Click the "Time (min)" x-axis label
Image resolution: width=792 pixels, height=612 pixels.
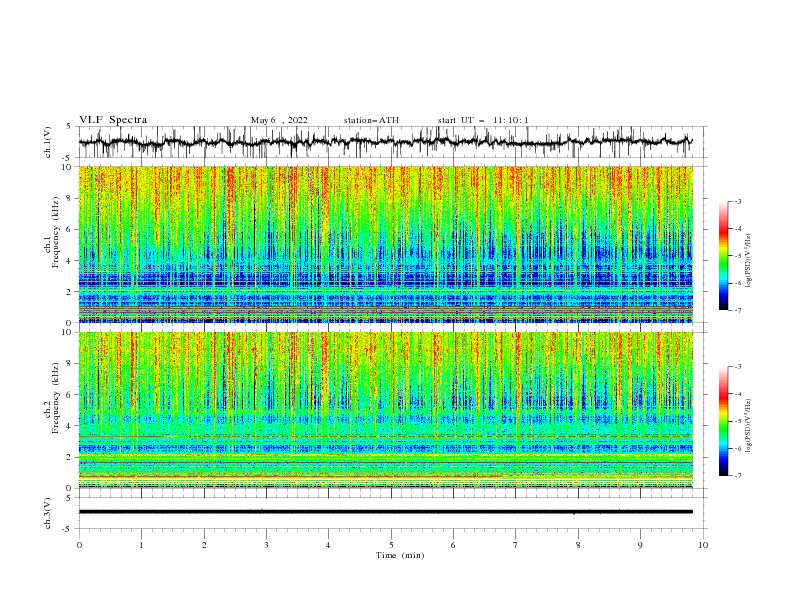pyautogui.click(x=400, y=555)
